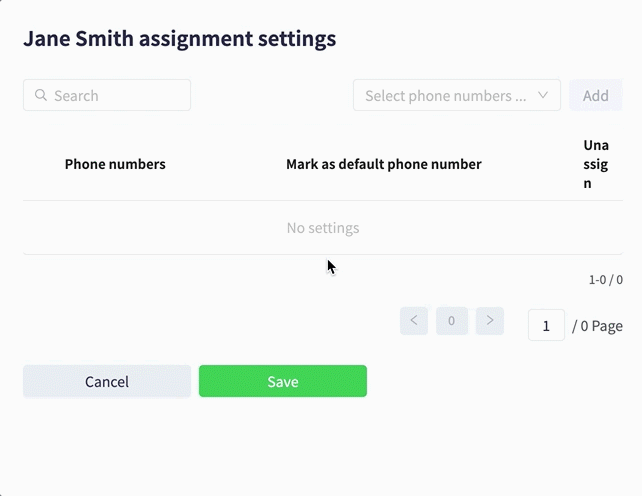Click the magnifier icon in Search box
642x496 pixels.
pyautogui.click(x=41, y=95)
